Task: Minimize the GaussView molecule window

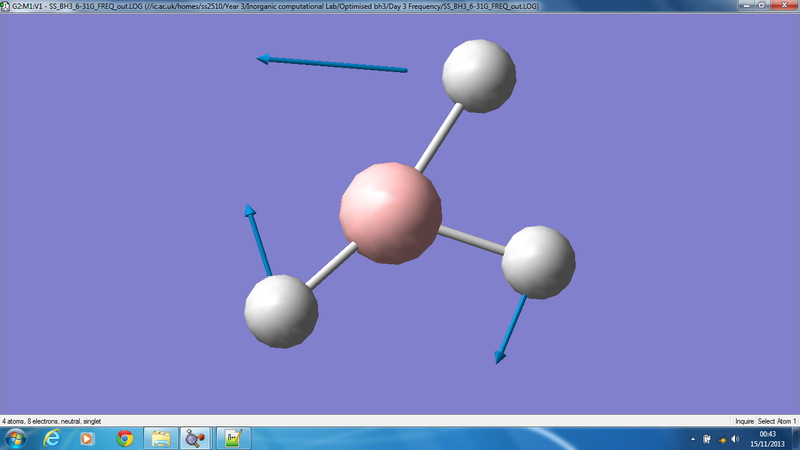Action: pos(747,5)
